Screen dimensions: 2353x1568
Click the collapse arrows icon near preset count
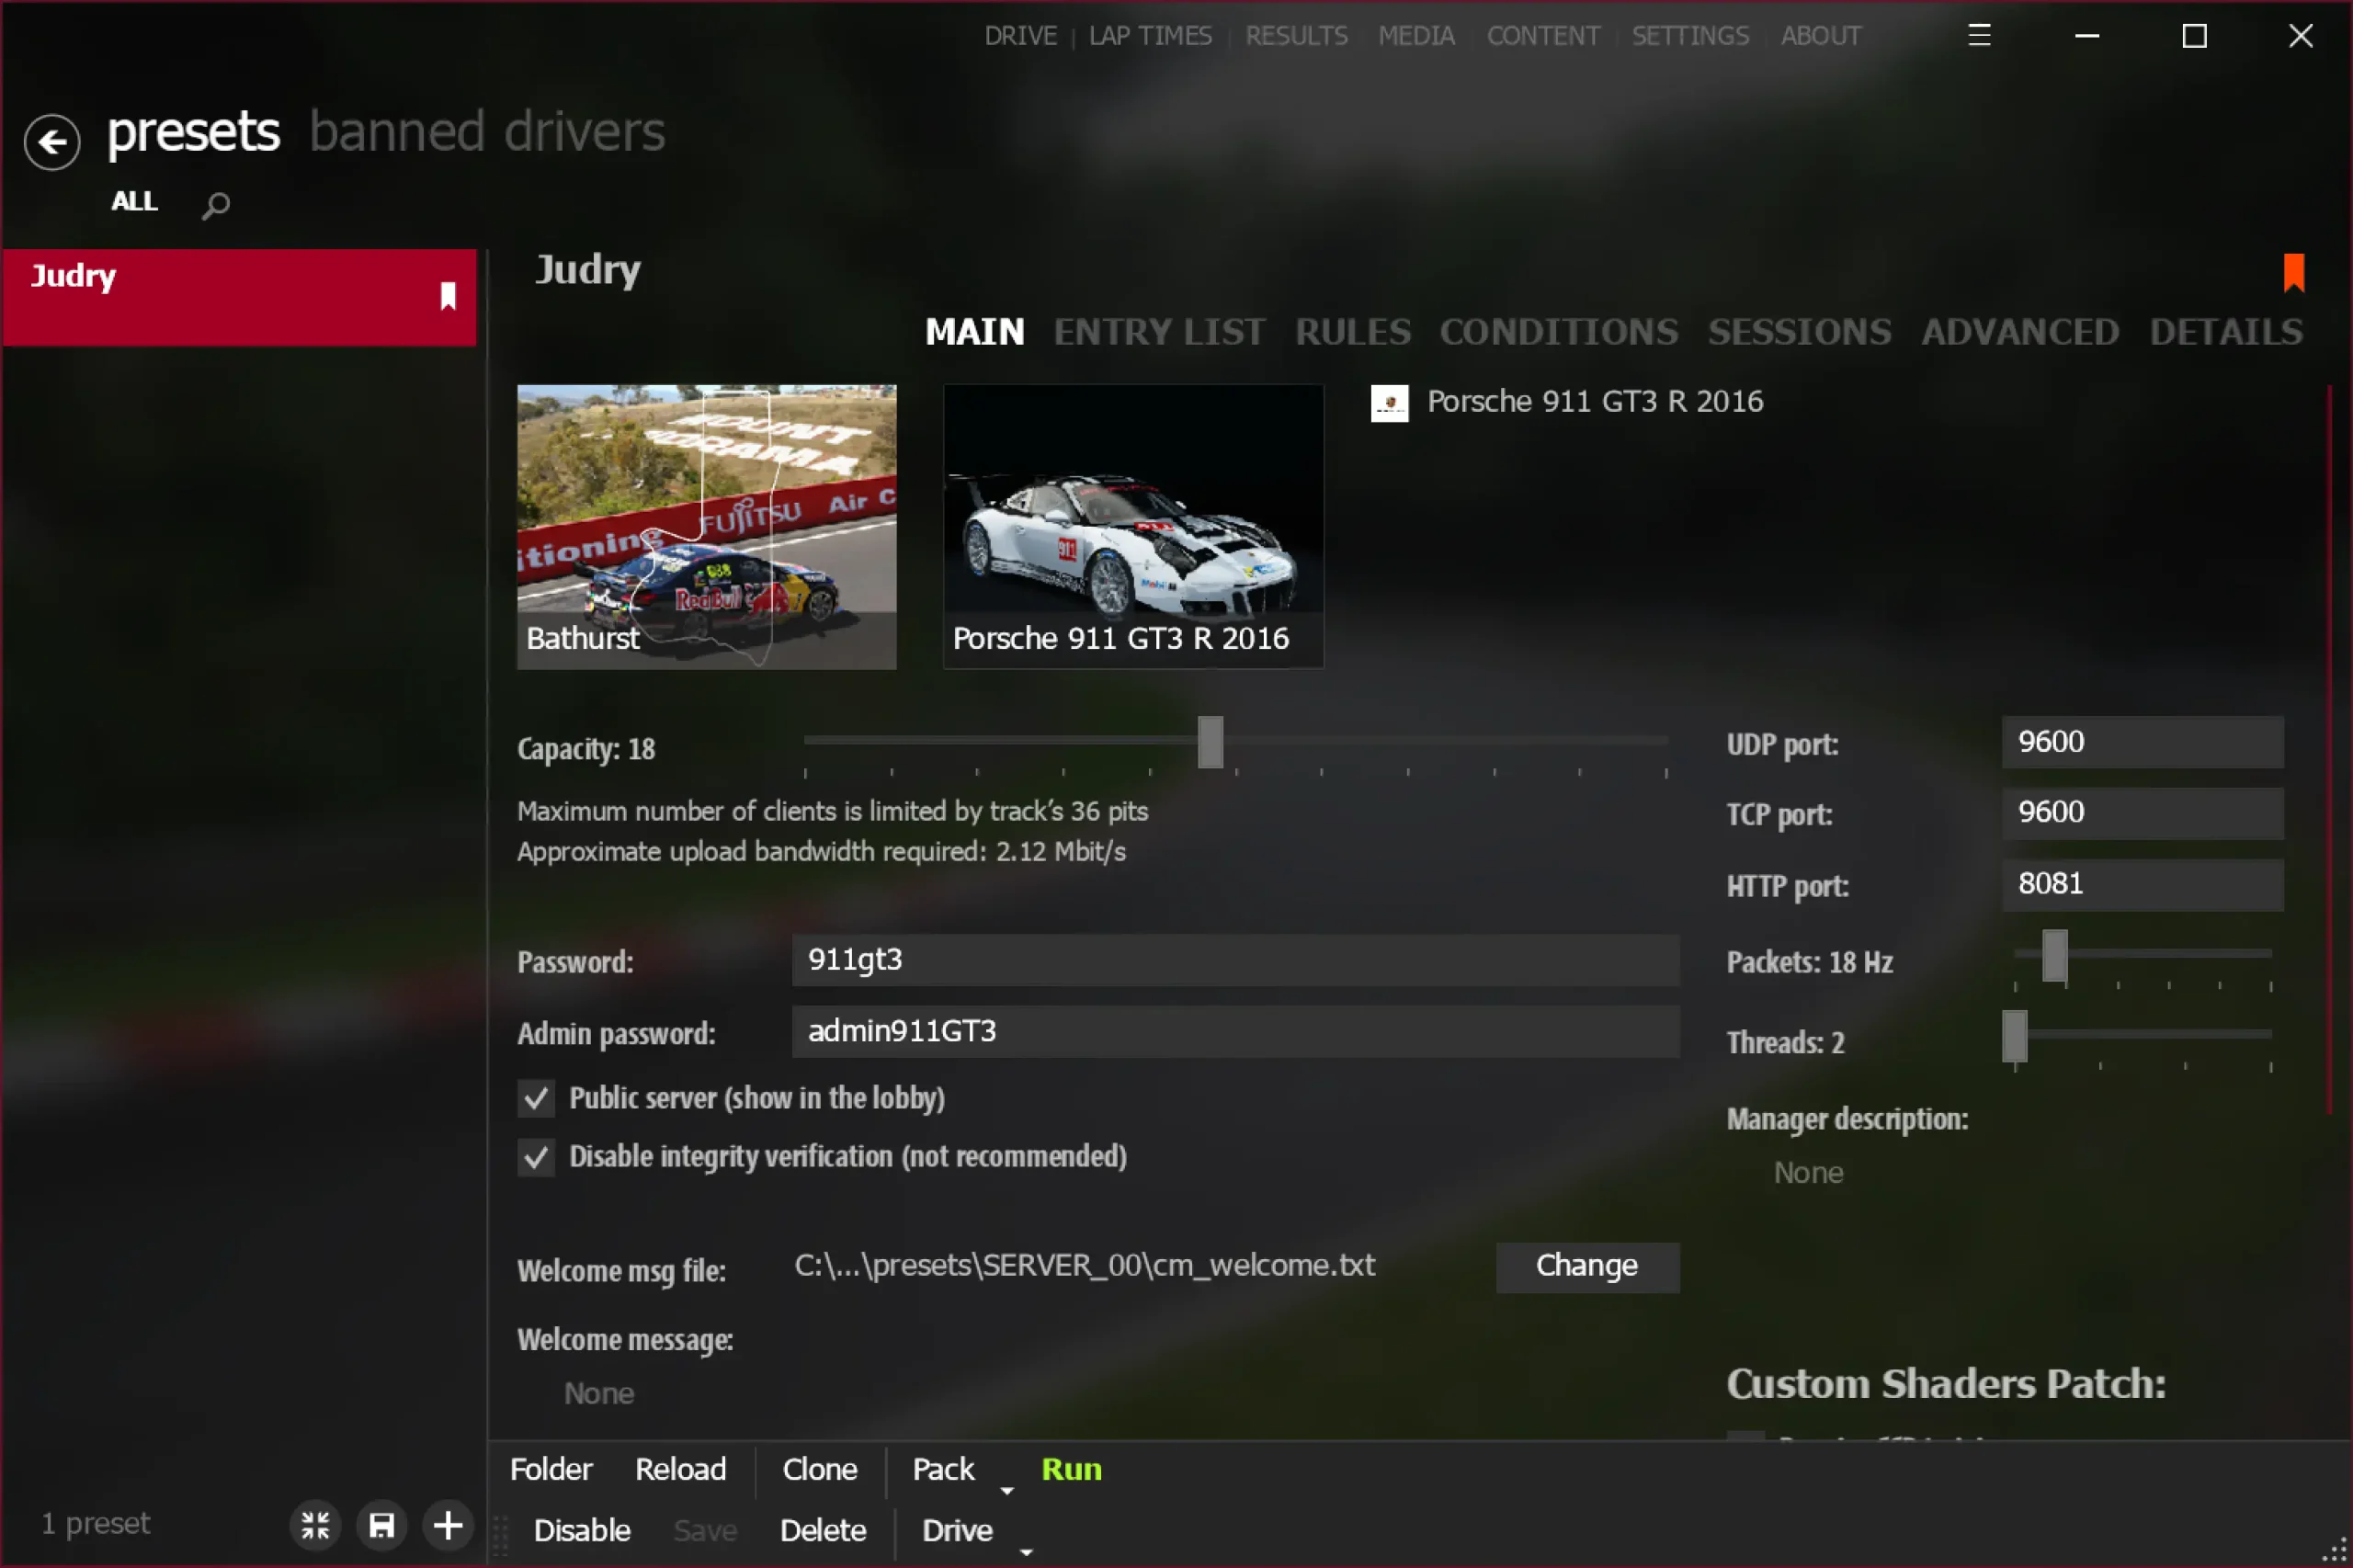tap(315, 1525)
